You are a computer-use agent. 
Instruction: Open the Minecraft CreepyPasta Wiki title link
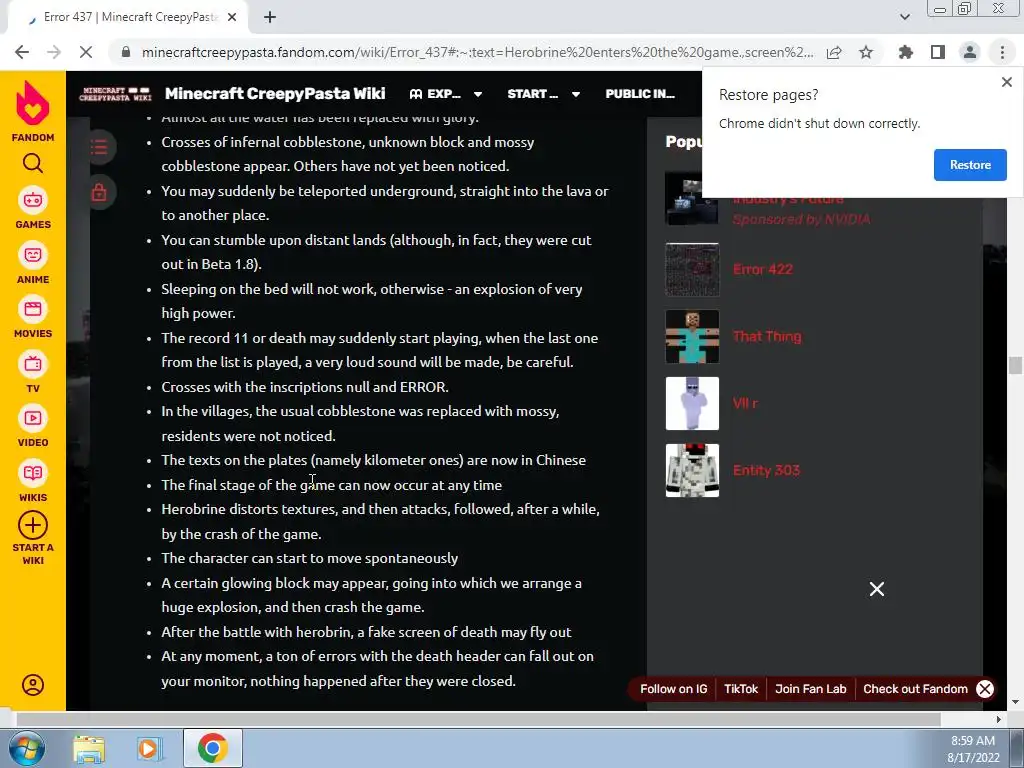click(x=275, y=94)
